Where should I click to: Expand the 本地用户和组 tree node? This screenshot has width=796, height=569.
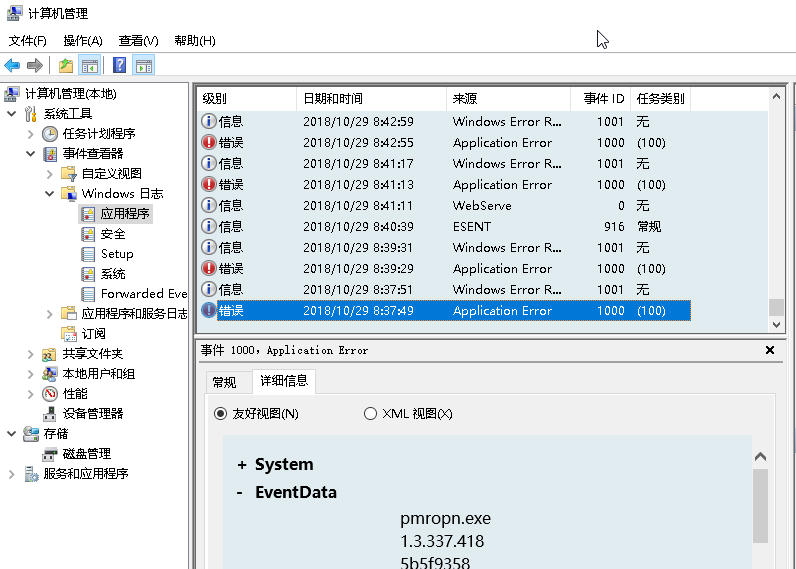pos(30,374)
